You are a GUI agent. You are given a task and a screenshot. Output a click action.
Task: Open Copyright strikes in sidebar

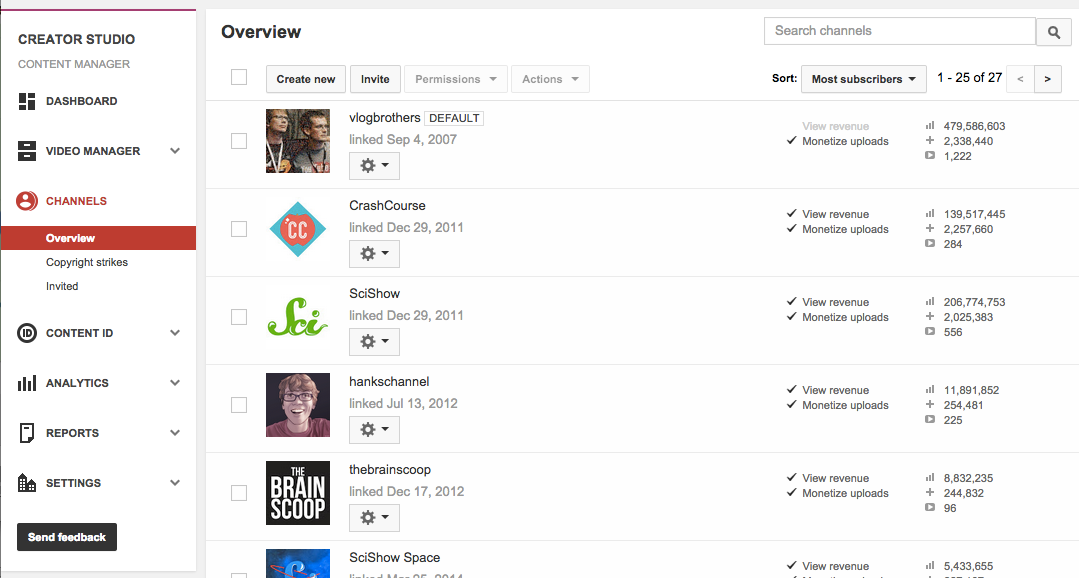coord(87,262)
